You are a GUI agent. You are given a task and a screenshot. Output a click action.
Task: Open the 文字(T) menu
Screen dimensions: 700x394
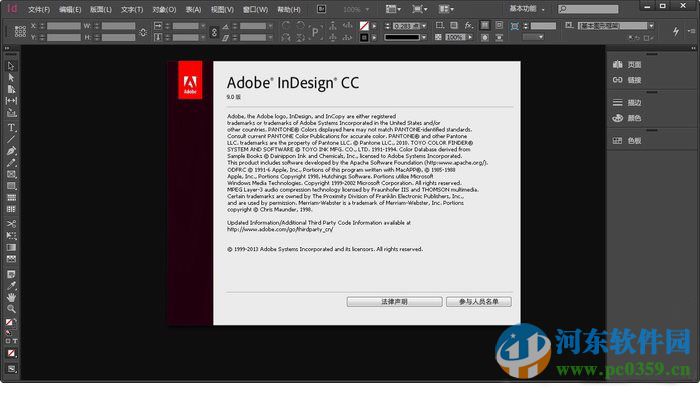point(132,9)
